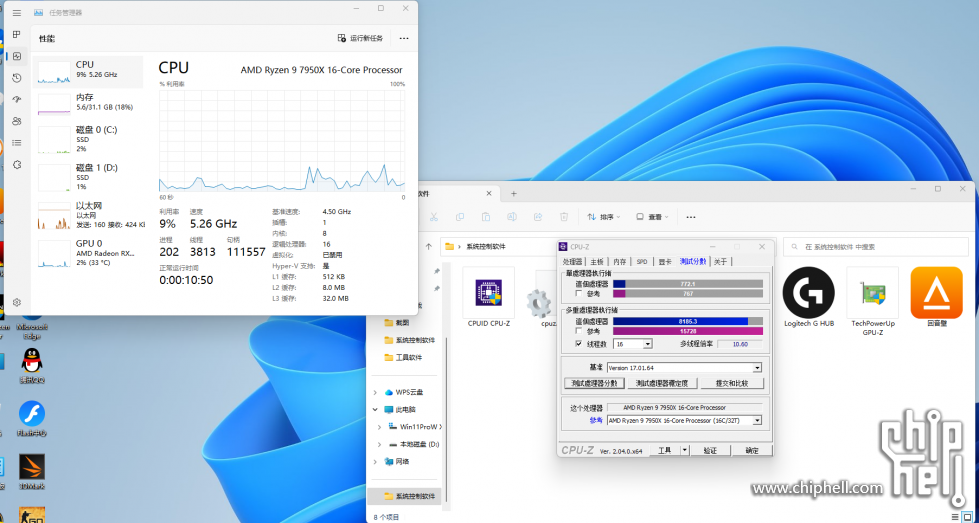This screenshot has height=523, width=979.
Task: Click 提交和比较 submit and compare button
Action: pos(732,383)
